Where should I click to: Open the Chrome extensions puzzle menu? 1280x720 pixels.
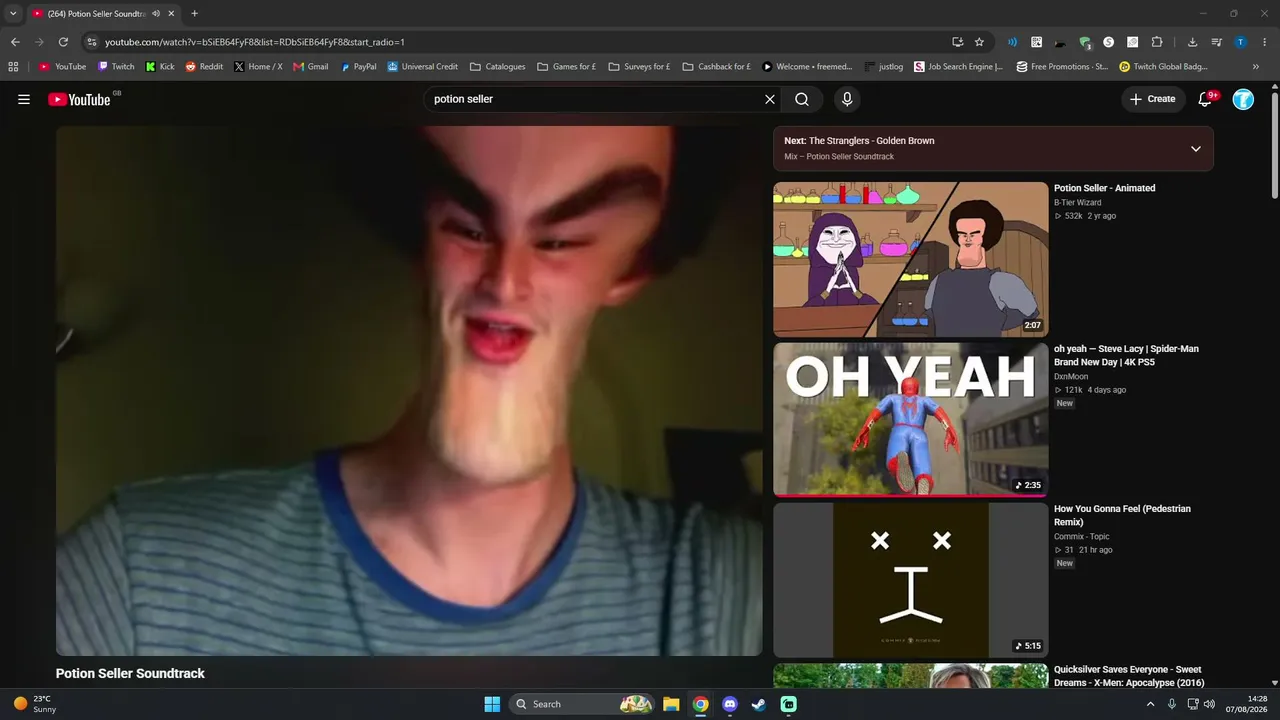1157,42
